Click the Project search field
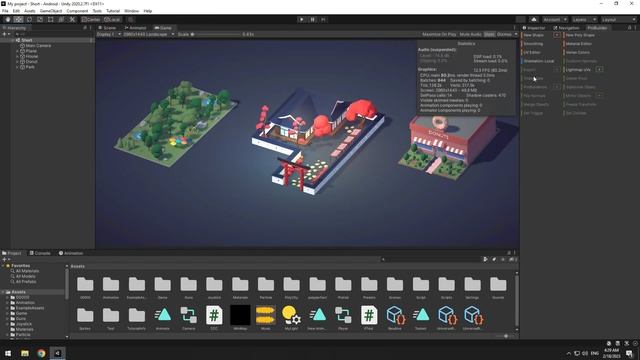This screenshot has width=640, height=360. point(431,259)
